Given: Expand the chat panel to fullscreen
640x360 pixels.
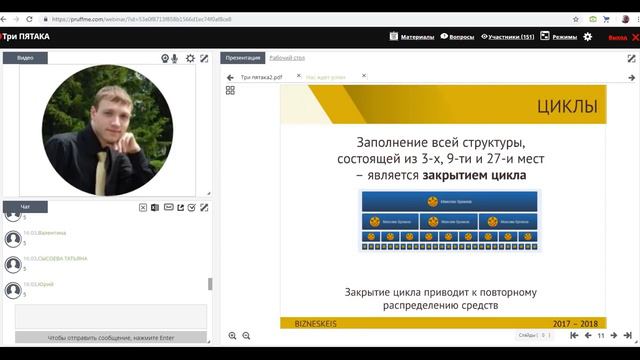Looking at the screenshot, I should pyautogui.click(x=204, y=208).
